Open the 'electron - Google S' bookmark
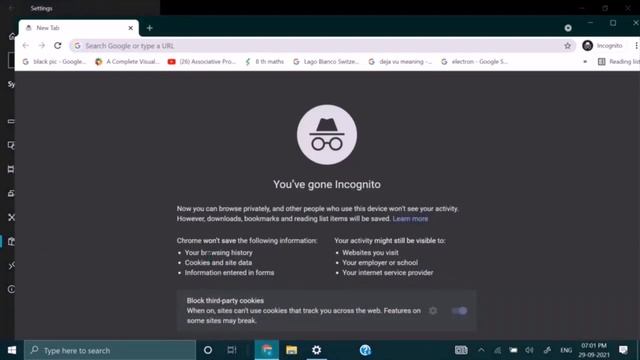Image resolution: width=640 pixels, height=360 pixels. pos(474,62)
